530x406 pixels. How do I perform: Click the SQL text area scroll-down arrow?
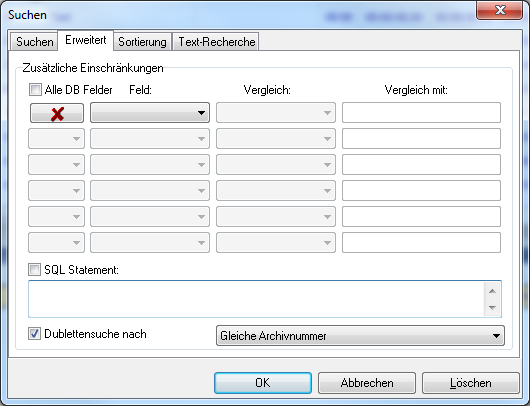(492, 308)
